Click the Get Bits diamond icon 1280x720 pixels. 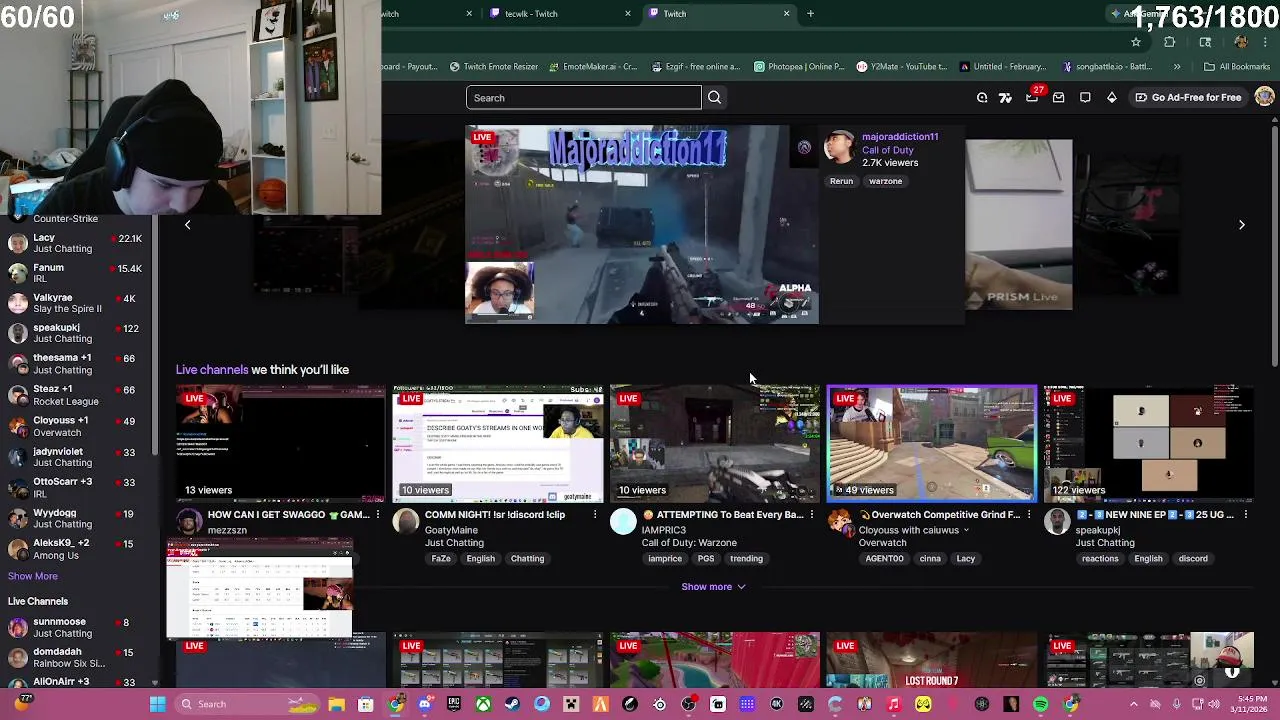click(1111, 98)
